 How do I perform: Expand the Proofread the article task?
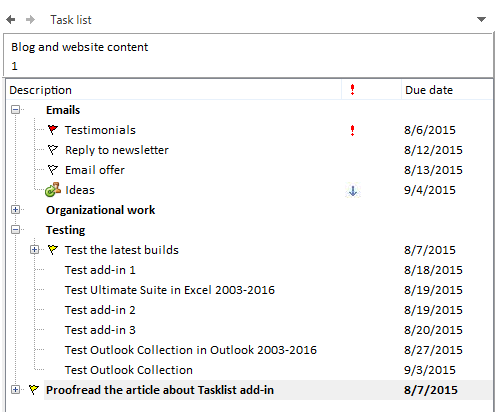click(15, 389)
